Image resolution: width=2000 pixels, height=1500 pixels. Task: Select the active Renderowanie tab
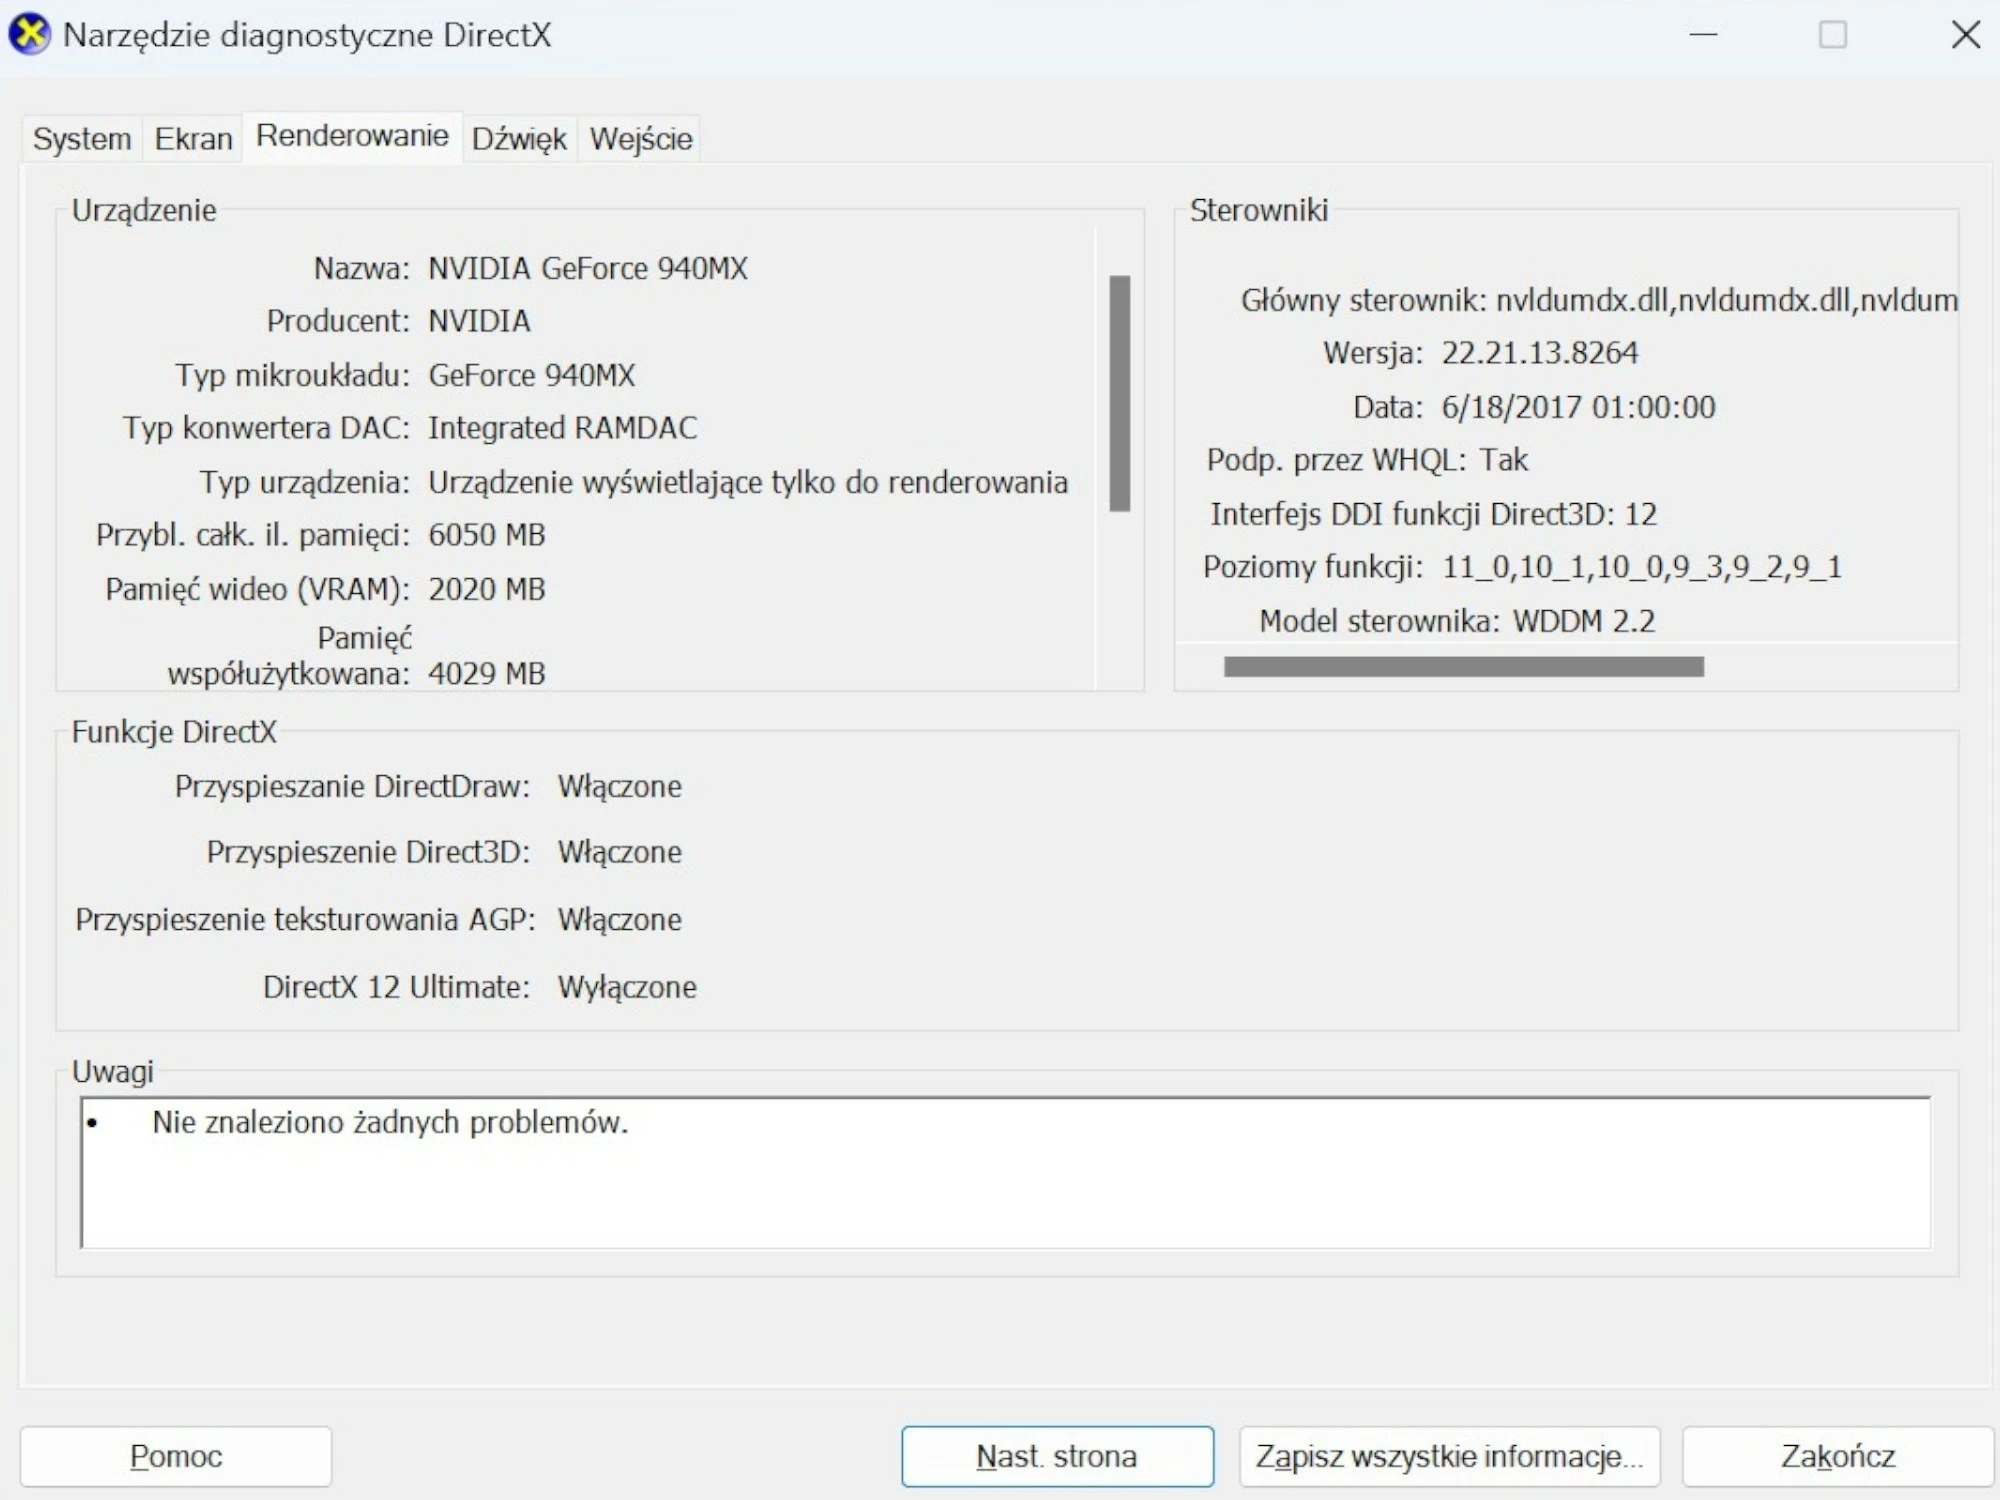(352, 135)
